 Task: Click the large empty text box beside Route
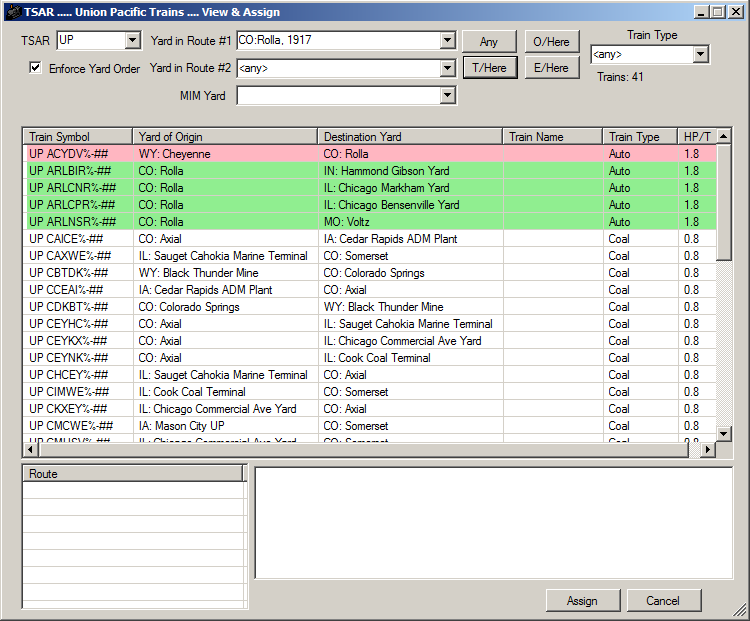coord(494,523)
